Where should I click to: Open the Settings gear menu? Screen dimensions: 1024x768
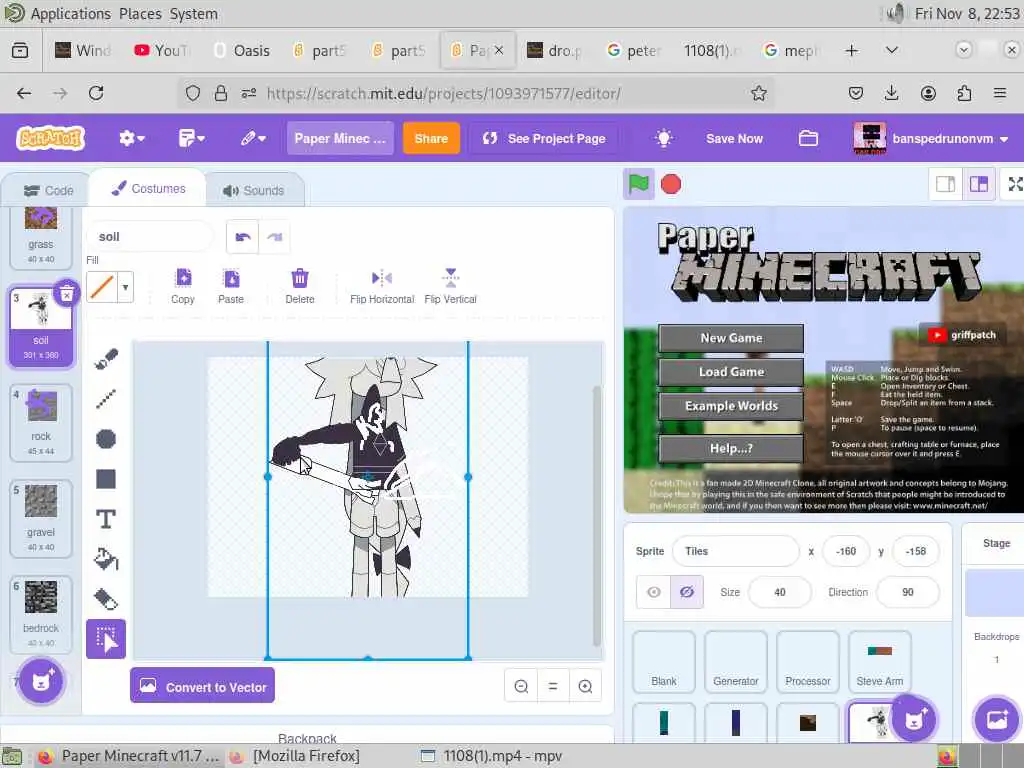(132, 138)
